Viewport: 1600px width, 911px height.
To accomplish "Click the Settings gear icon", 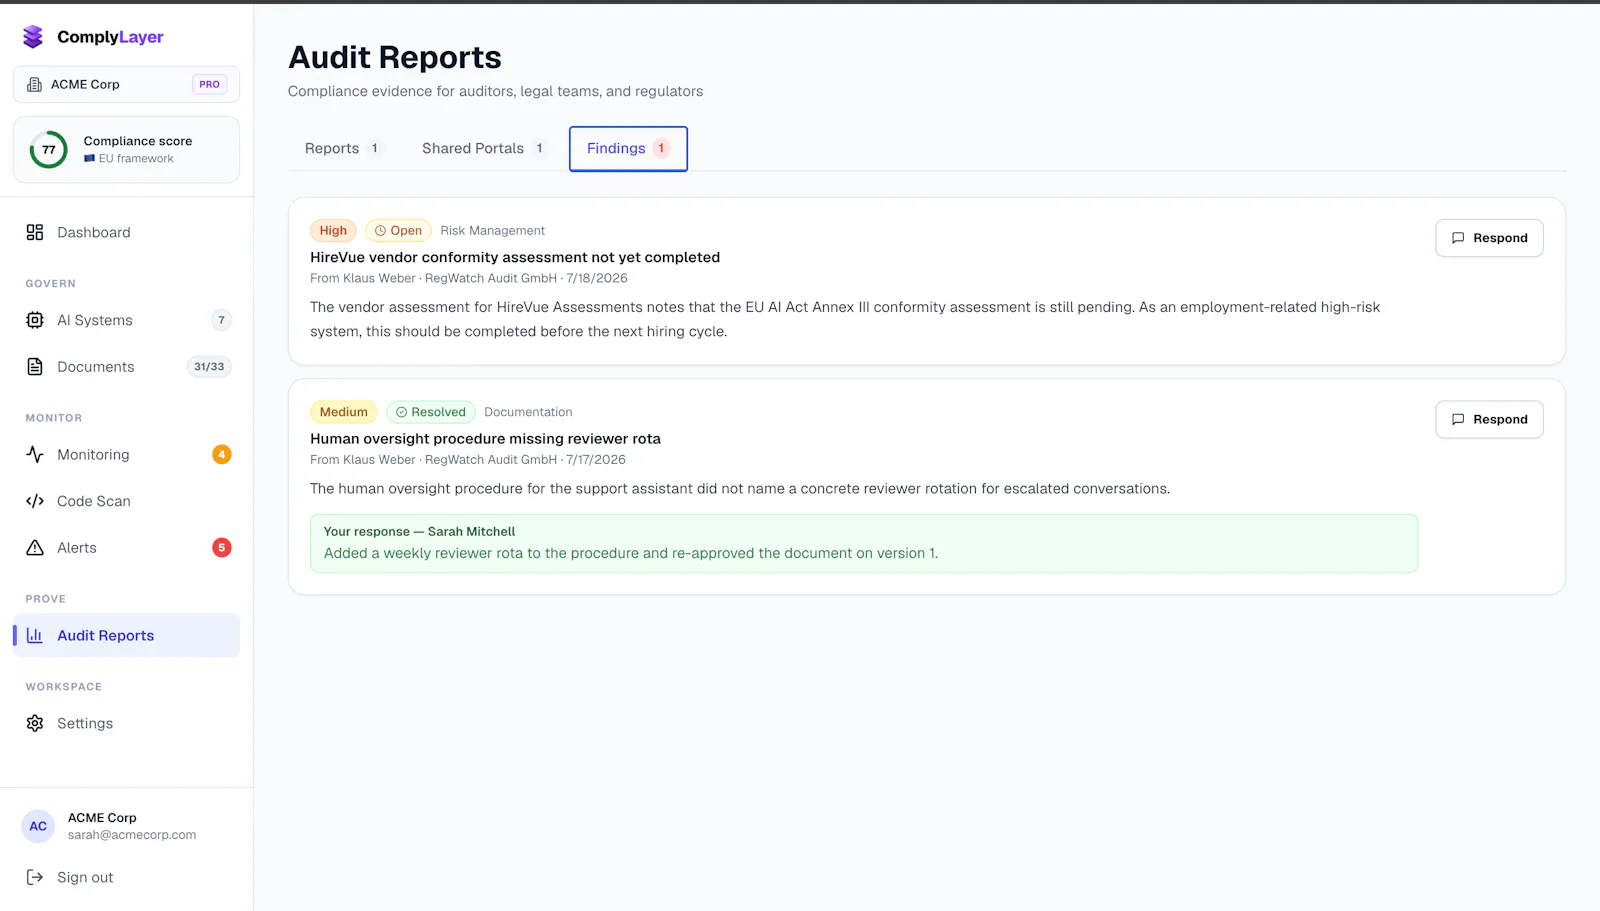I will click(x=35, y=723).
